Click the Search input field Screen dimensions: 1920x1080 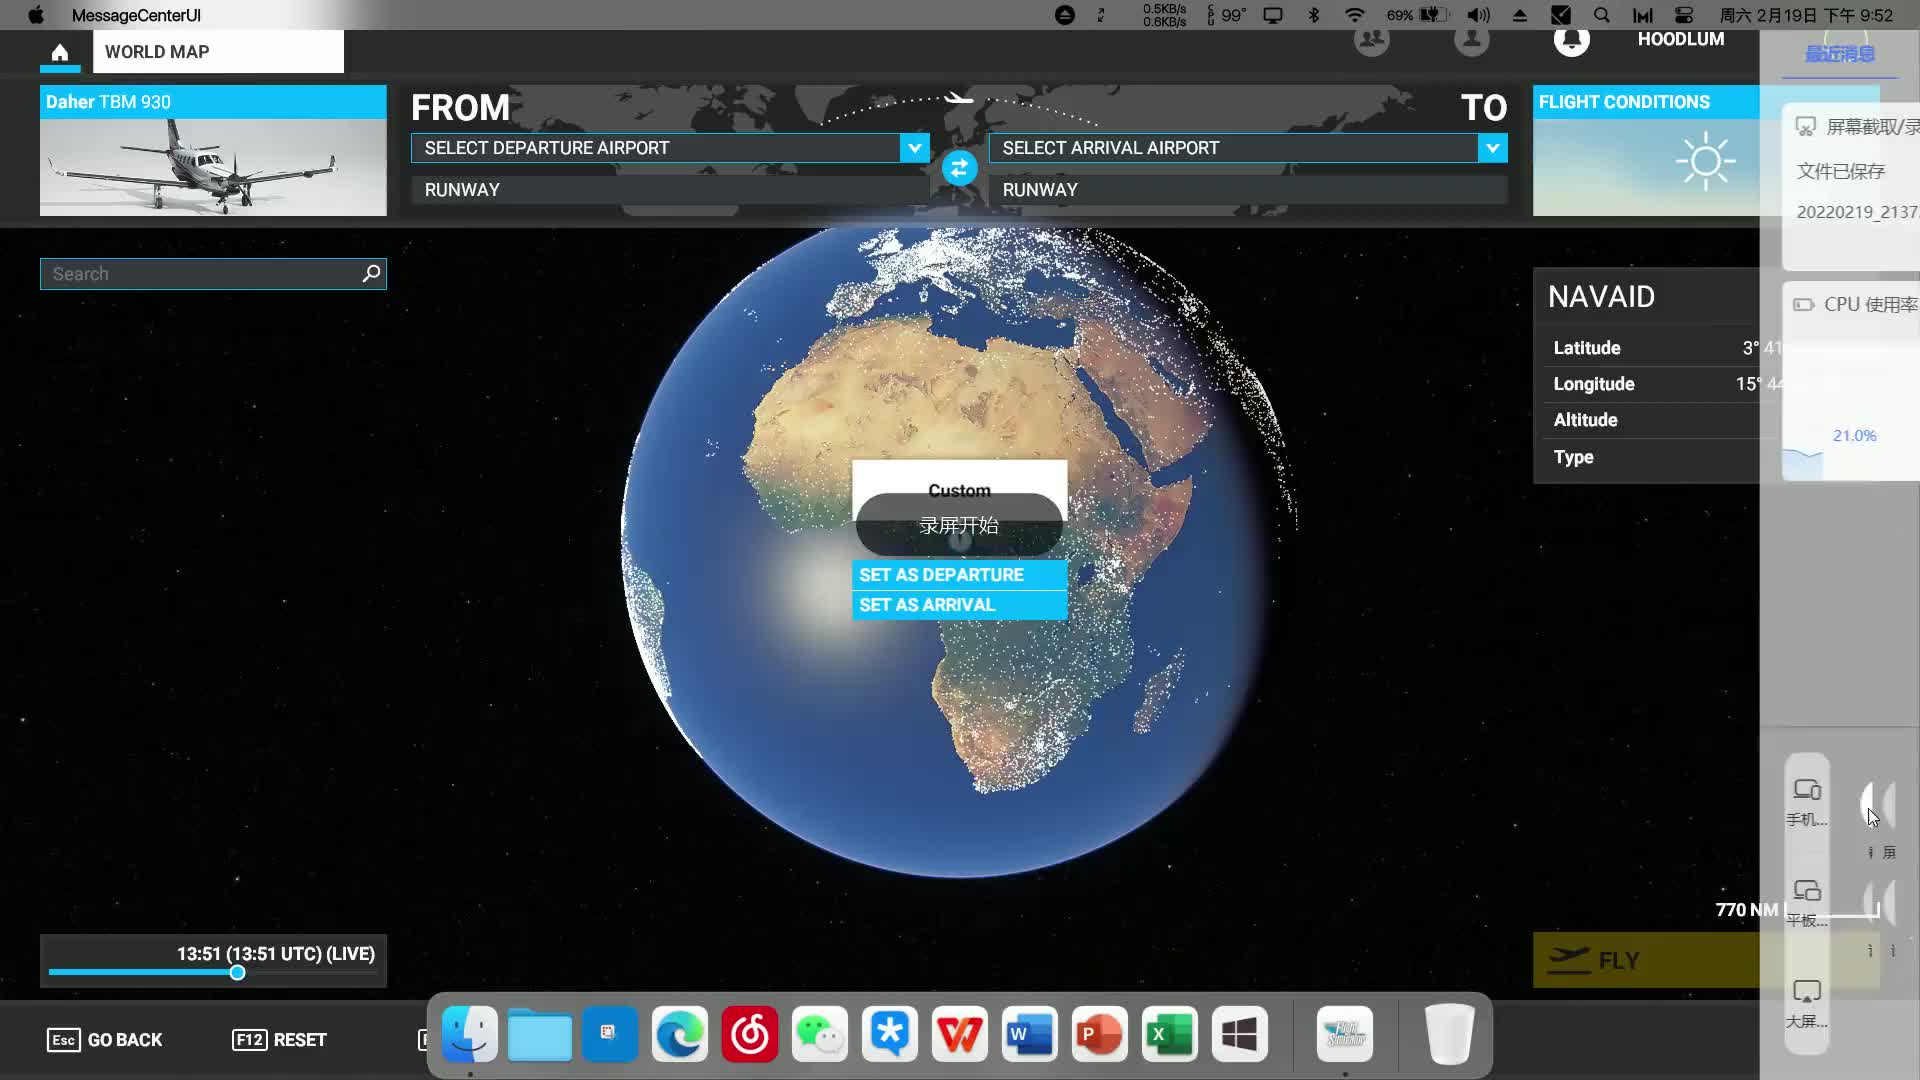point(200,274)
